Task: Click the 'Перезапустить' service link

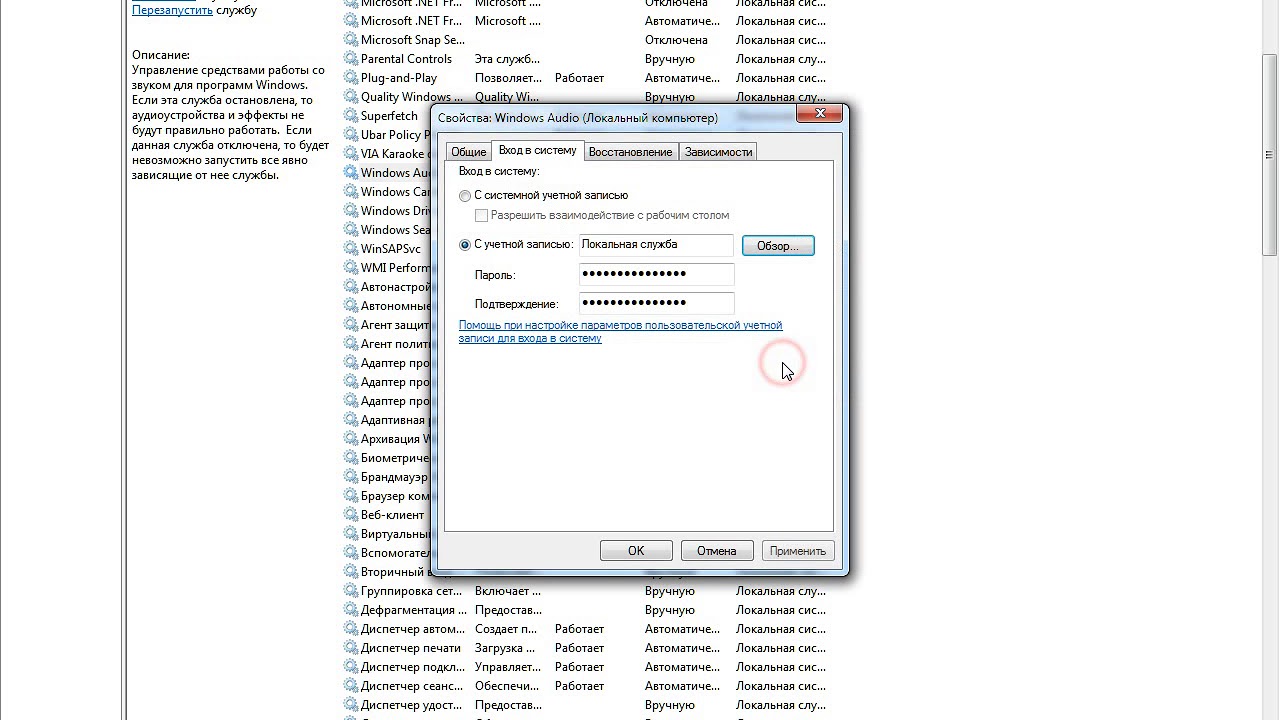Action: (172, 10)
